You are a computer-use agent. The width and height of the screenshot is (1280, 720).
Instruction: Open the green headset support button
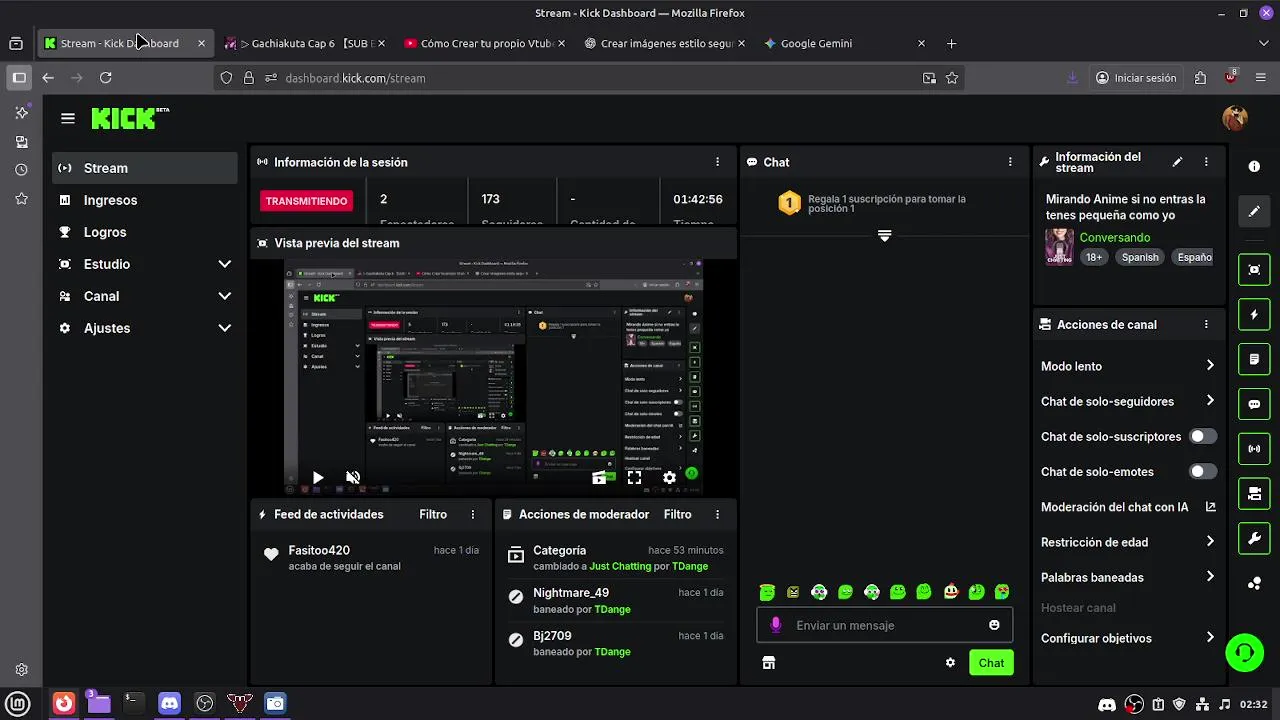[1245, 653]
